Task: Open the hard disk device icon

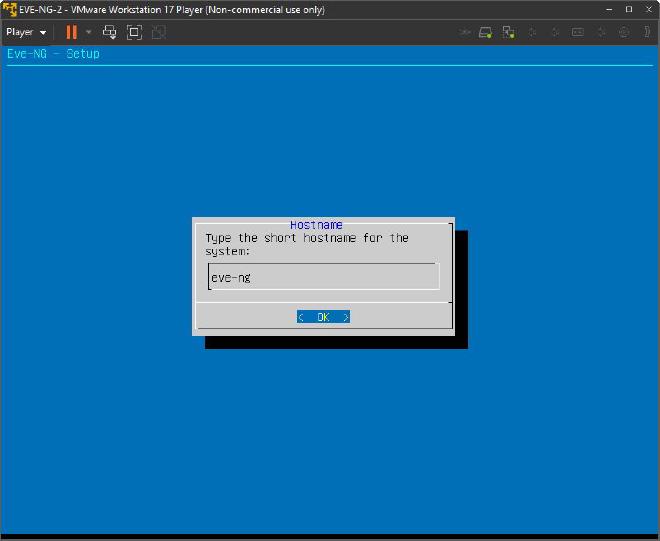Action: 485,32
